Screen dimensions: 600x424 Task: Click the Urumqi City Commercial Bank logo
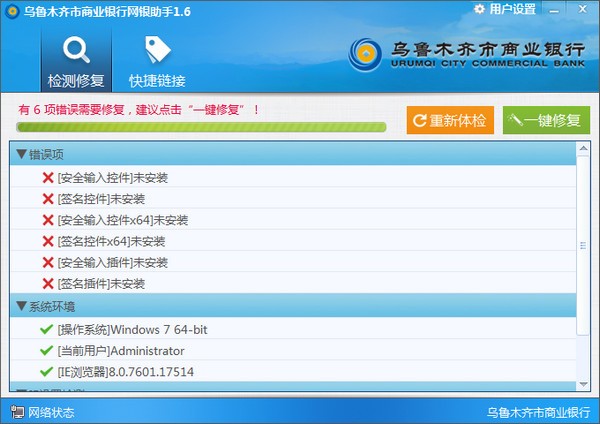pyautogui.click(x=467, y=55)
